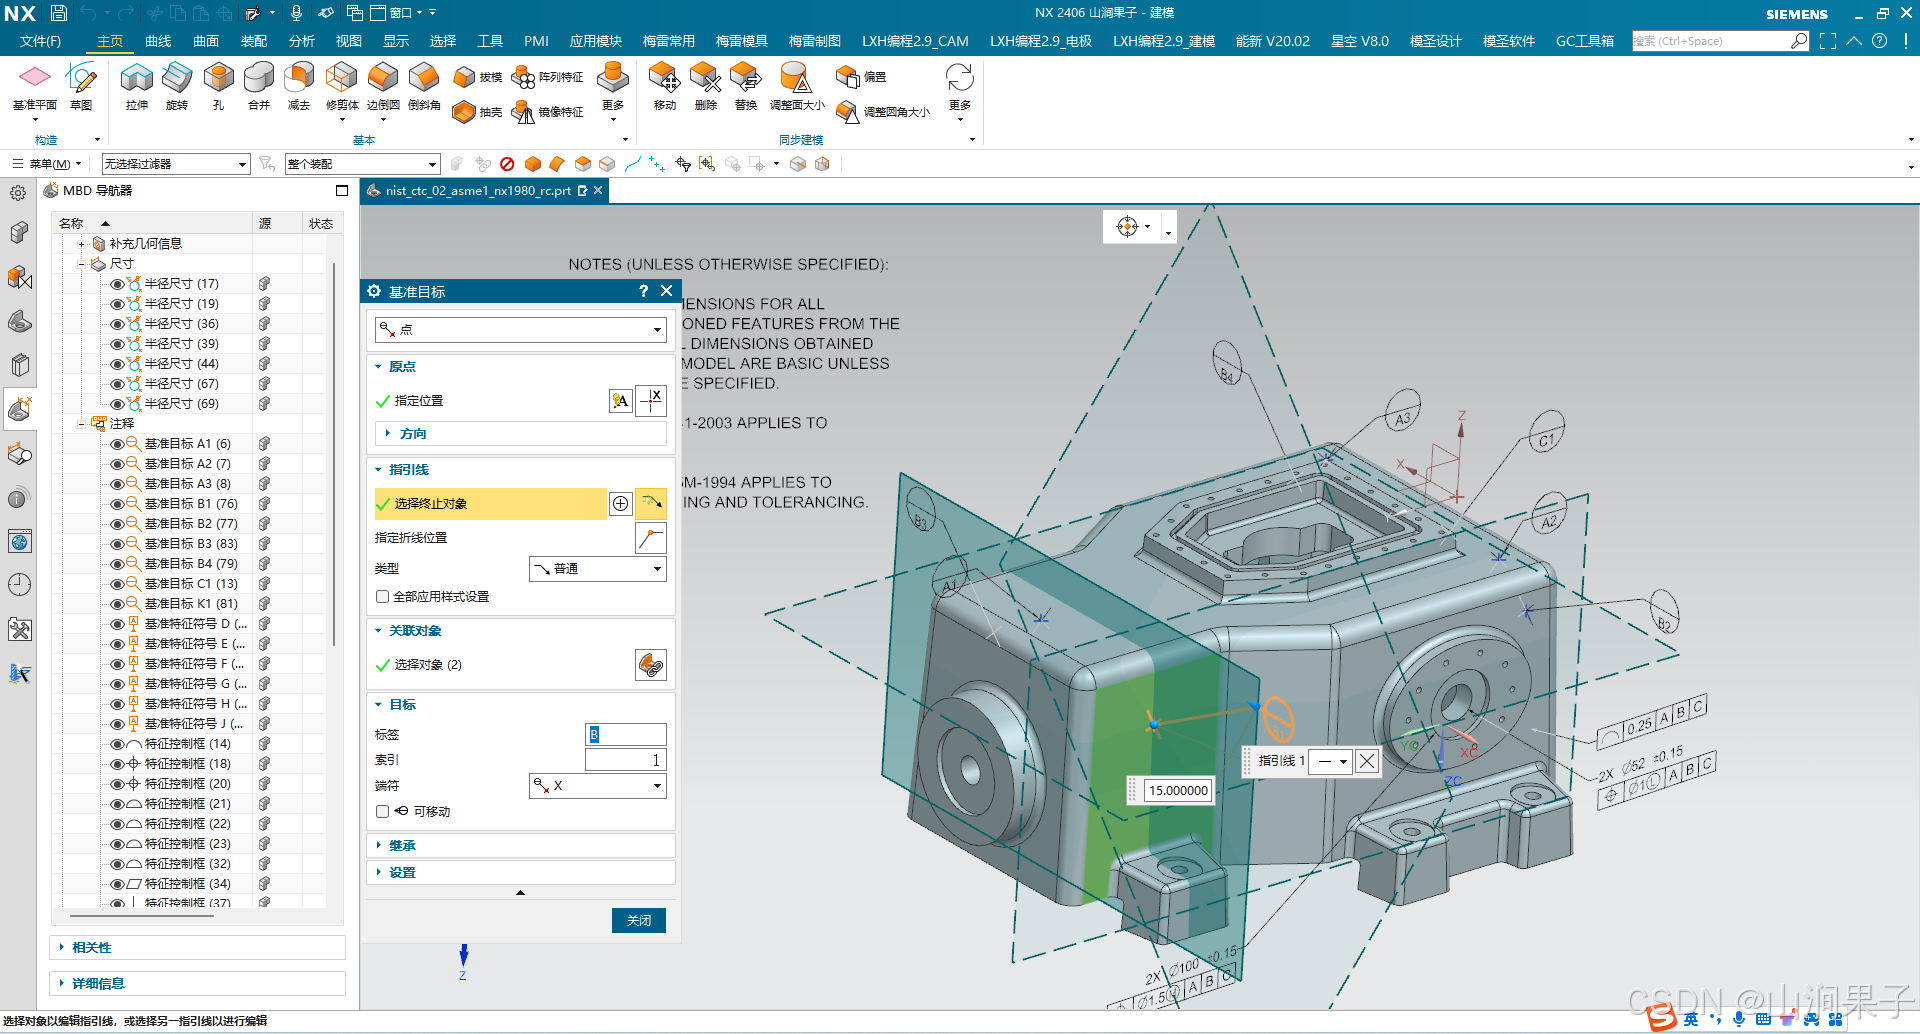Select the 修剪体 trim body tool
Viewport: 1920px width, 1034px height.
point(342,86)
